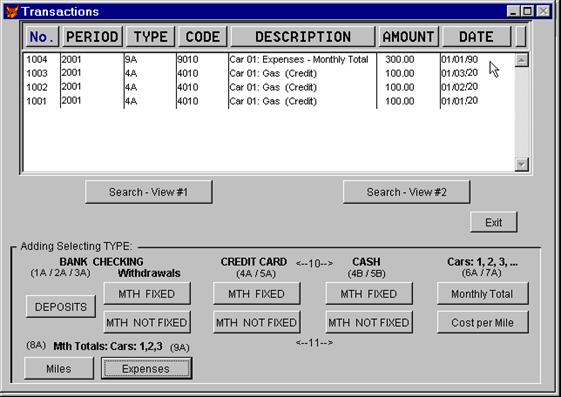Click the list scrollbar down arrow
Image resolution: width=561 pixels, height=397 pixels.
point(522,165)
